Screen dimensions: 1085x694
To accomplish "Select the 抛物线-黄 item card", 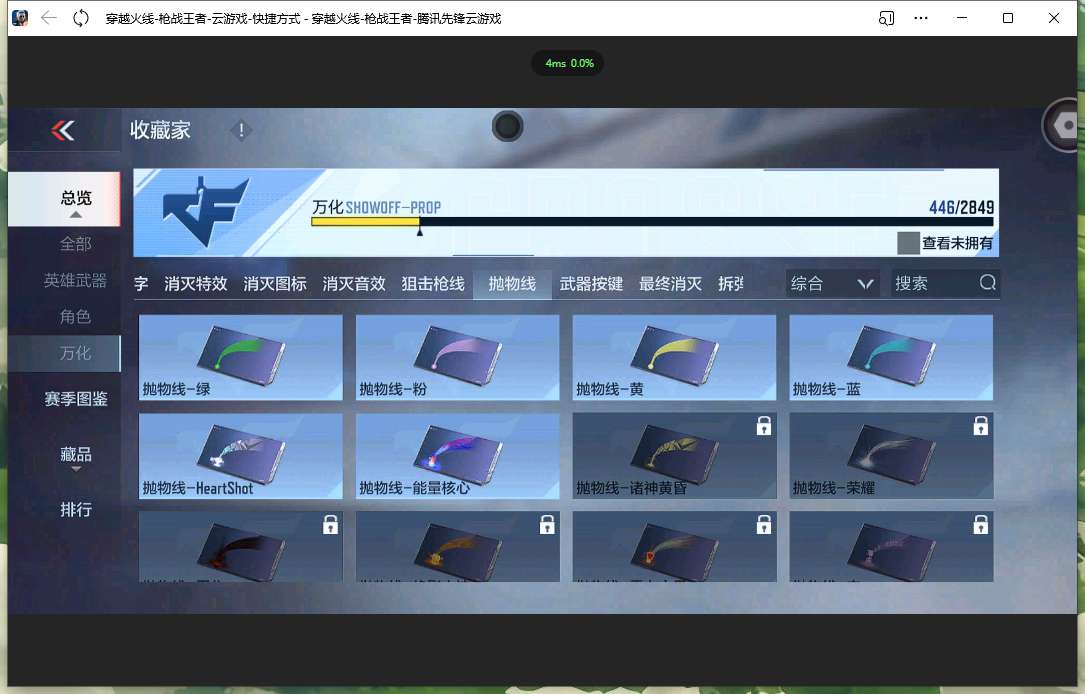I will coord(675,358).
